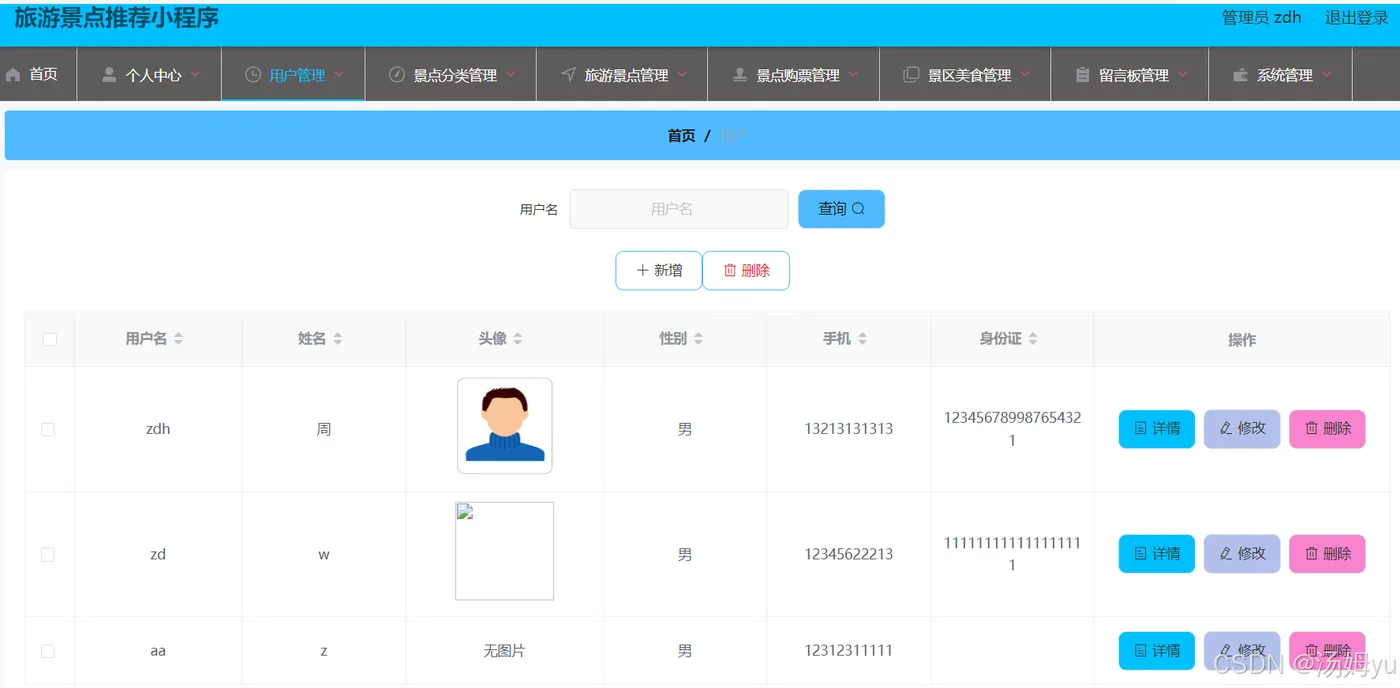
Task: Click the briefcase icon beside 系统管理
Action: [1240, 75]
